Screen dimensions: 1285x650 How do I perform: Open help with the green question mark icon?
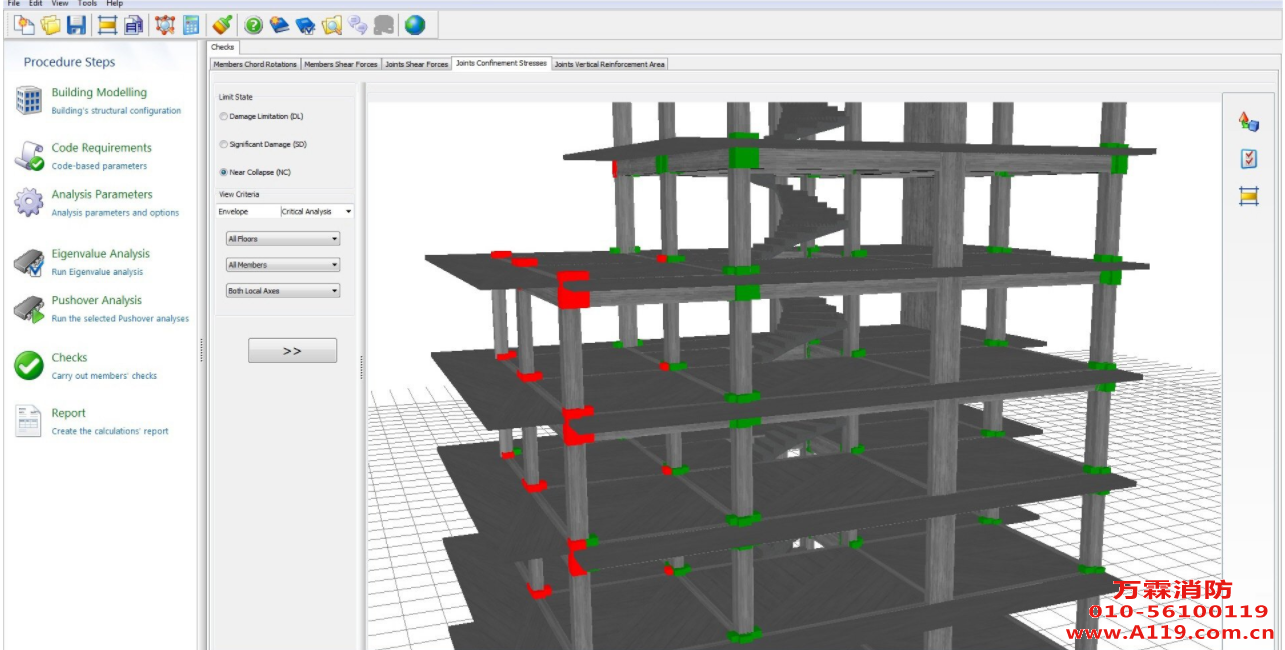254,25
